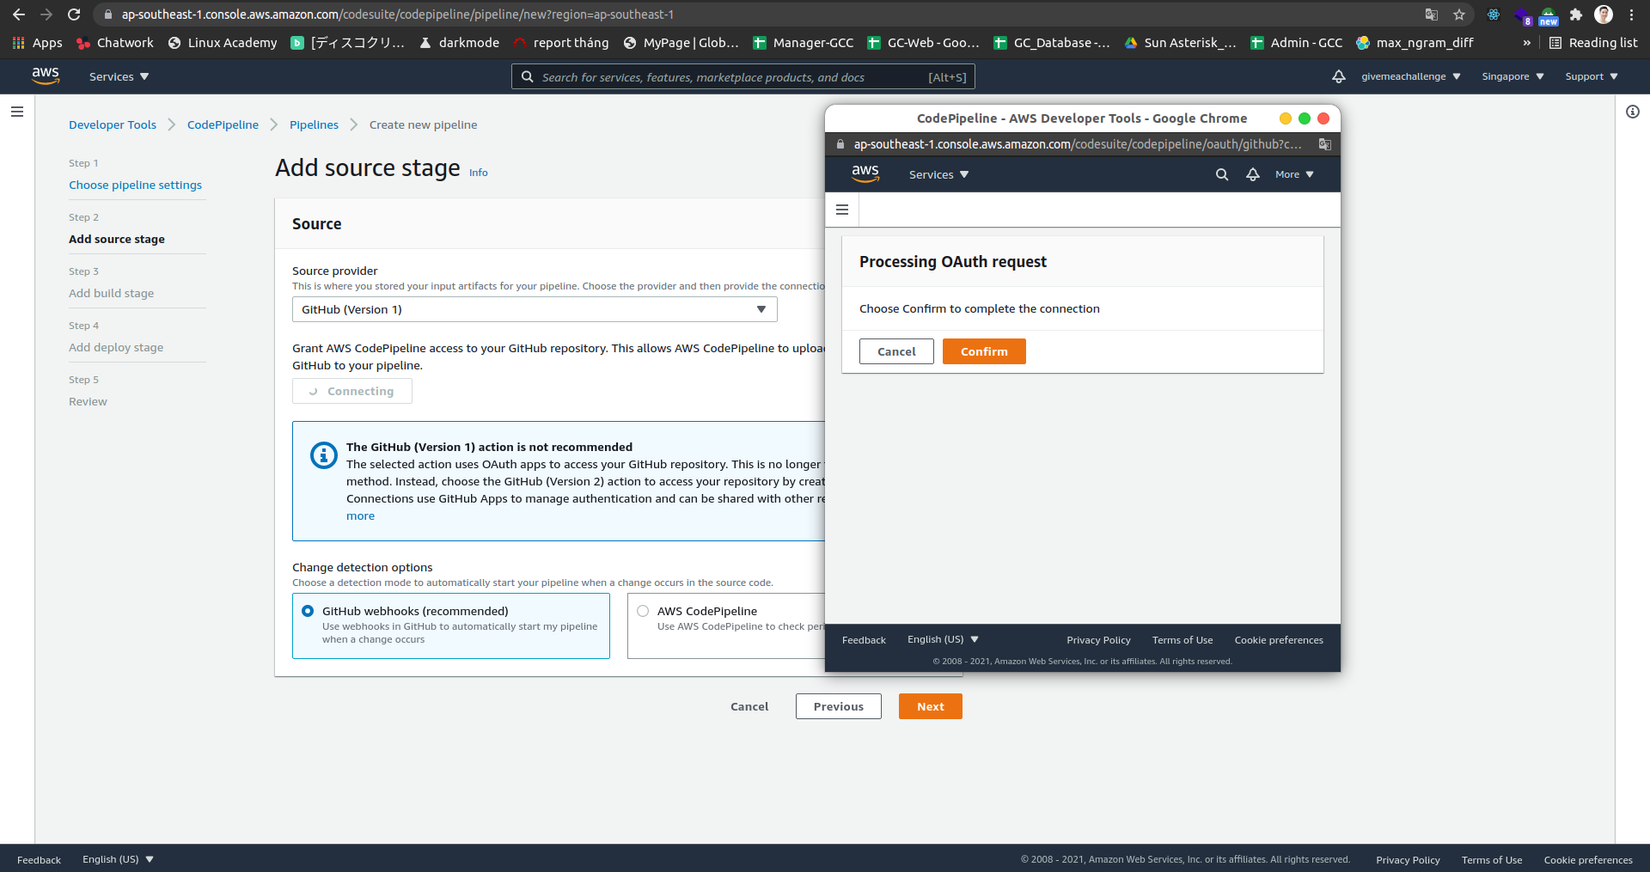Open notifications bell in main AWS console
1650x872 pixels.
(1338, 77)
